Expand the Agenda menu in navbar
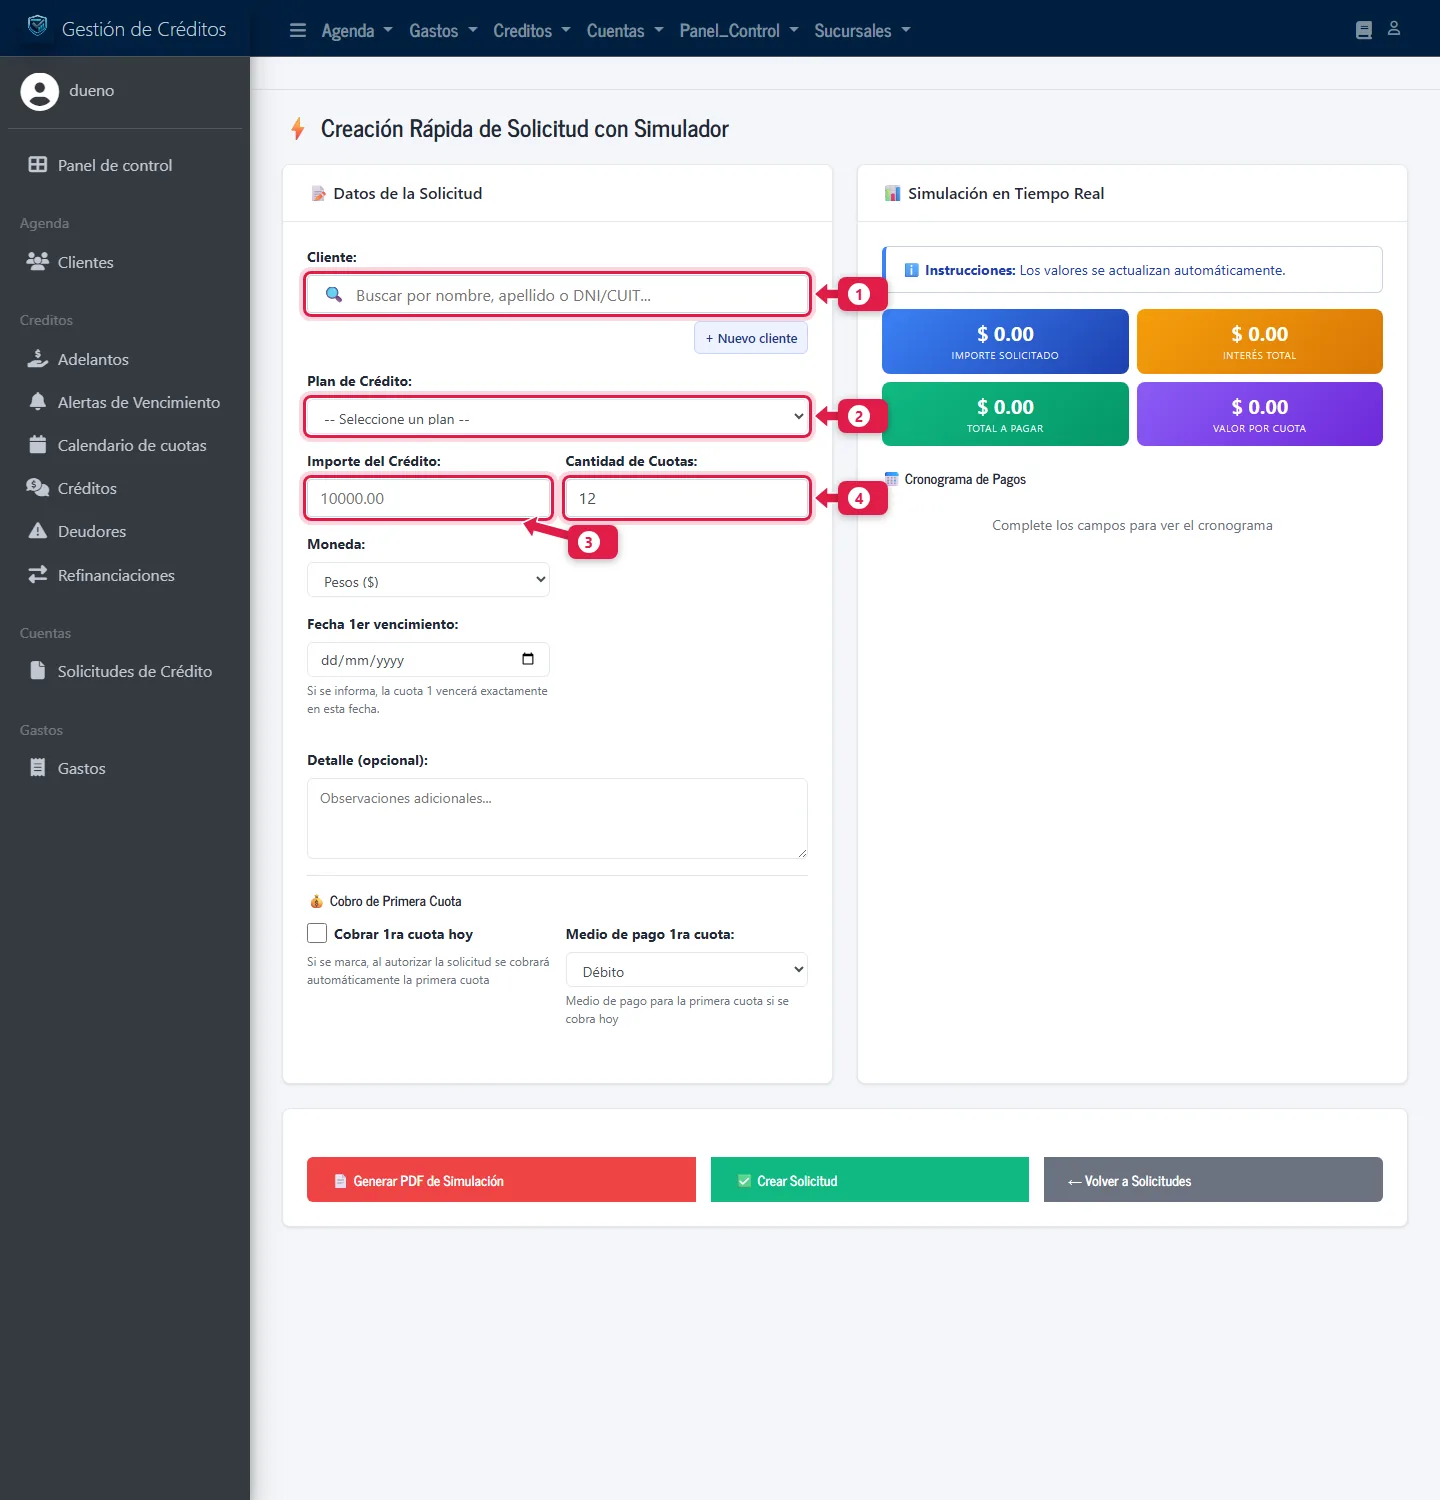The image size is (1440, 1500). click(357, 31)
